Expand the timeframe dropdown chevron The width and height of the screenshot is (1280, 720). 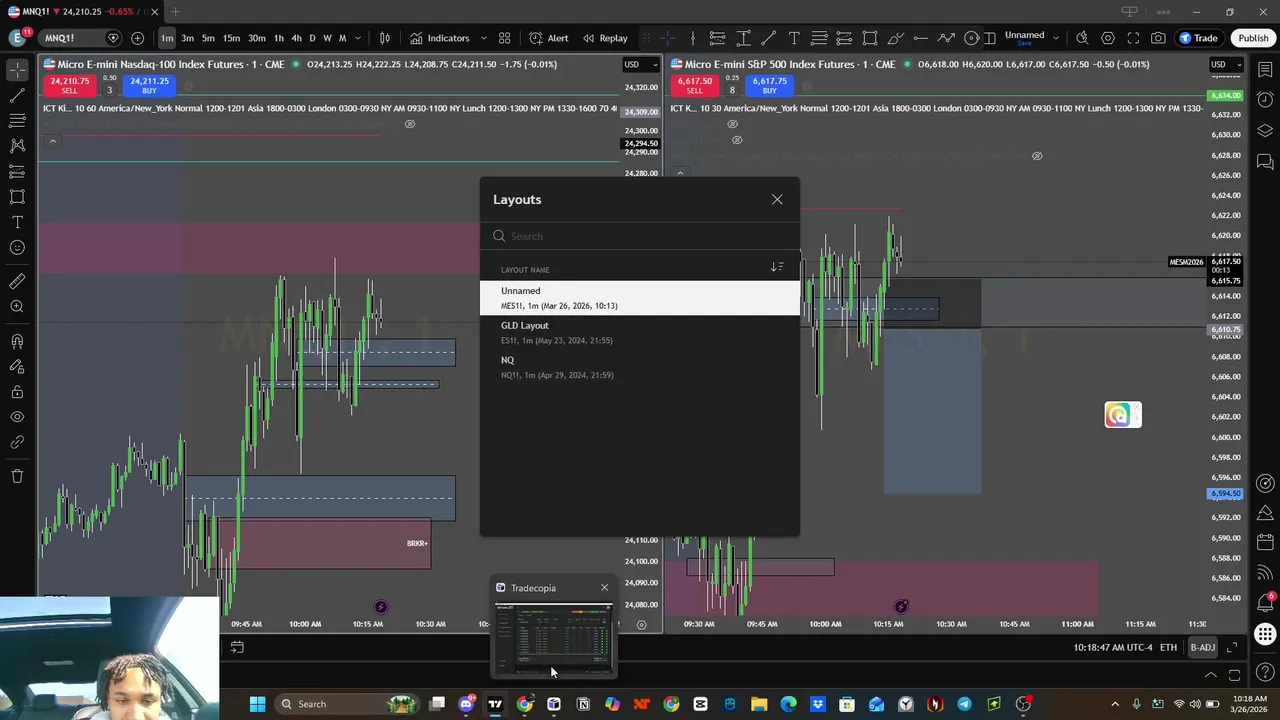[x=358, y=38]
